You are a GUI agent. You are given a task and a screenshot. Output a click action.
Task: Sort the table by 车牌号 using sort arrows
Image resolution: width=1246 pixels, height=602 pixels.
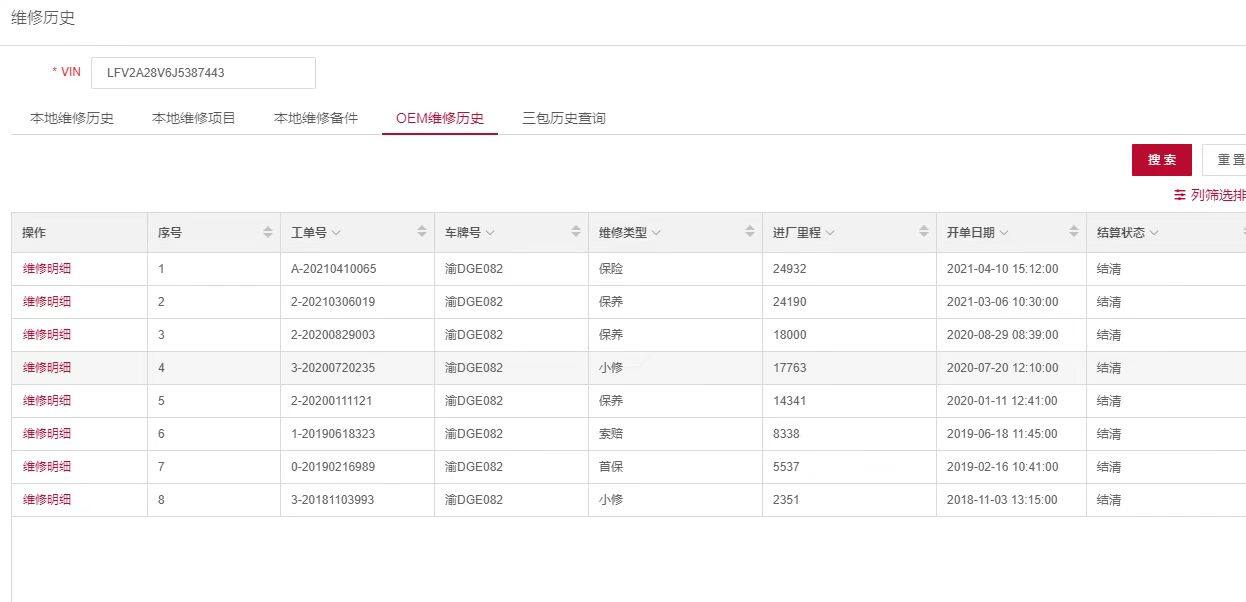pos(576,232)
